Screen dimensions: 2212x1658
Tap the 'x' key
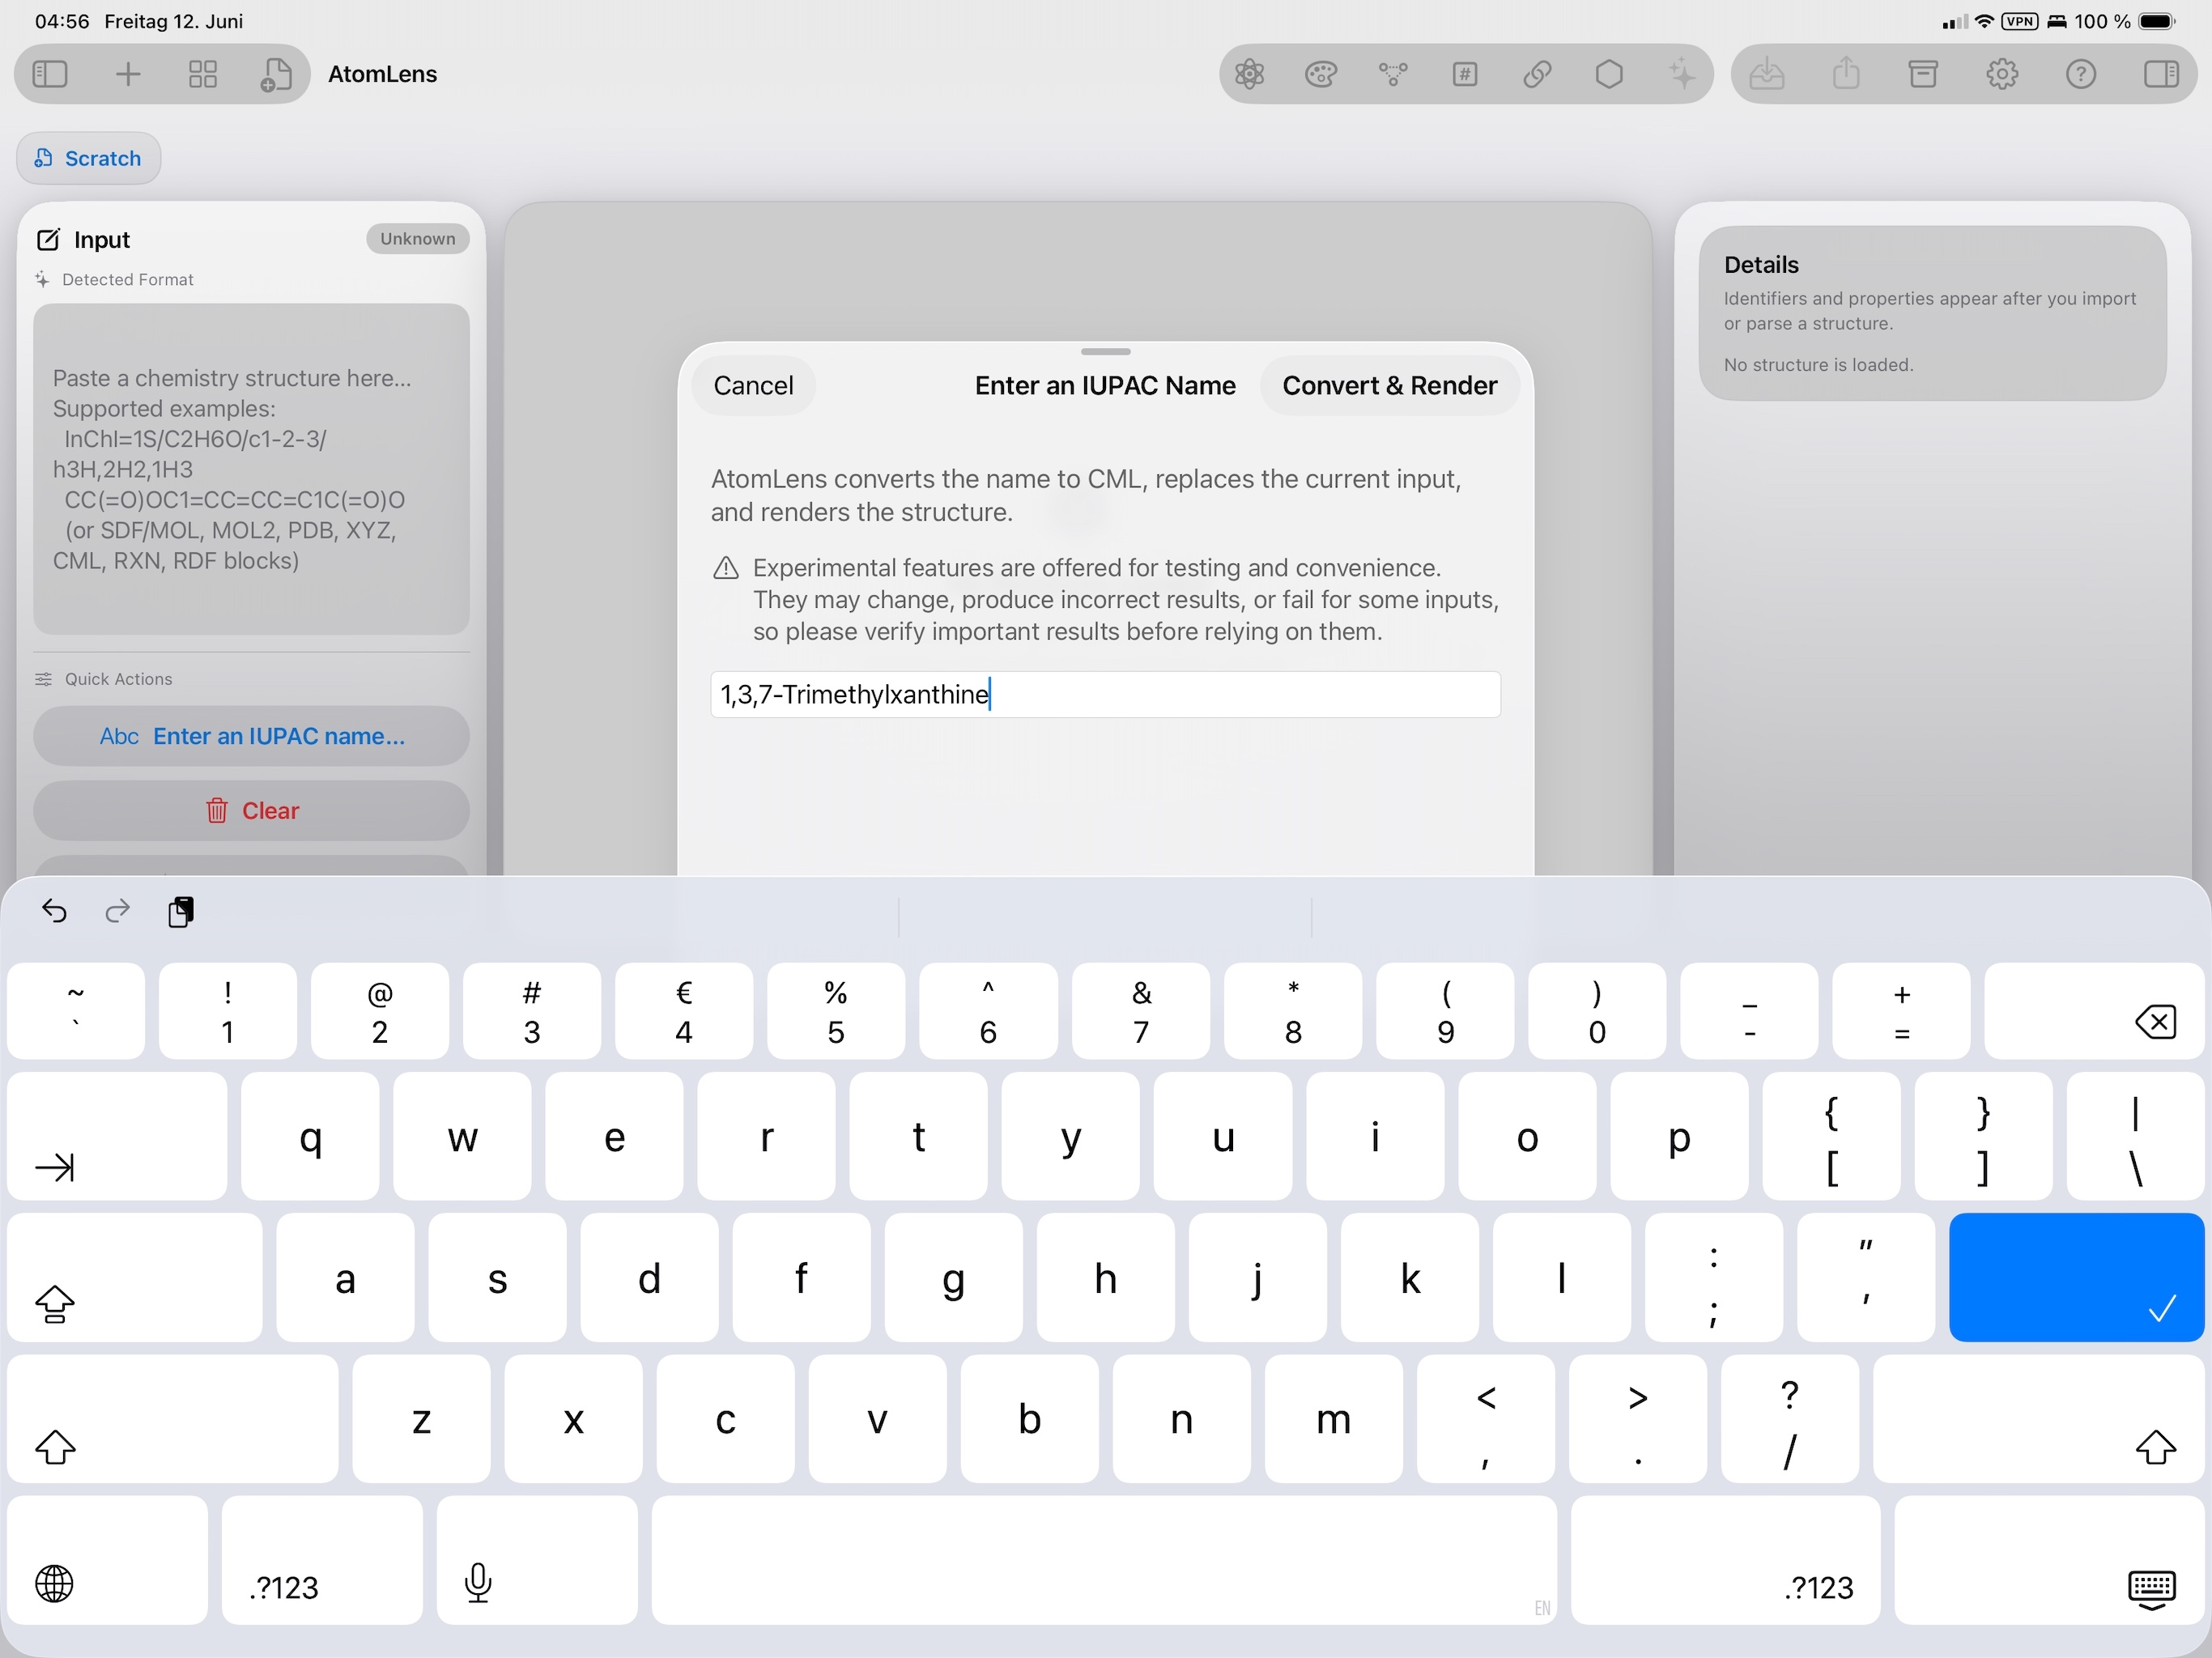click(x=573, y=1418)
